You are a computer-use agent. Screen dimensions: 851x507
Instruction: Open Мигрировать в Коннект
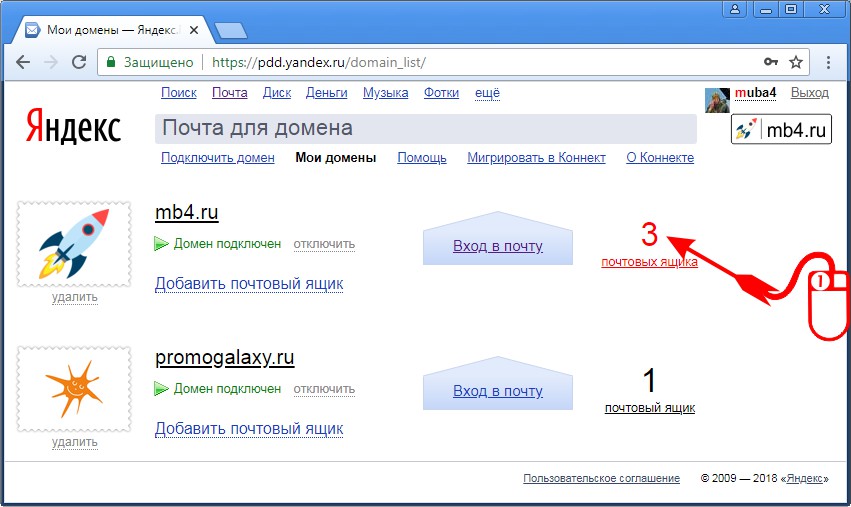[536, 157]
